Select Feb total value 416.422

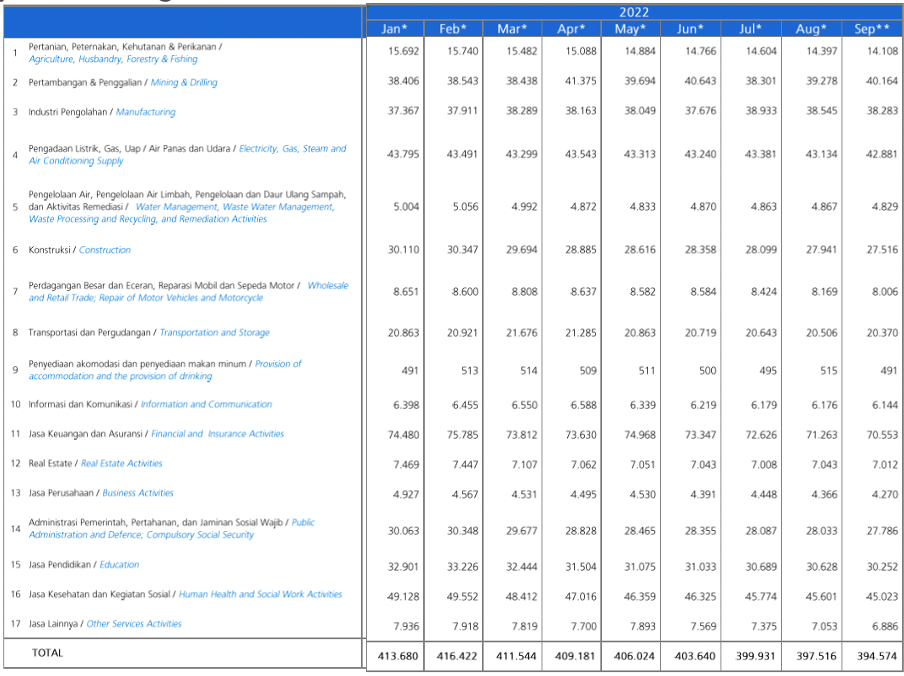click(x=457, y=656)
